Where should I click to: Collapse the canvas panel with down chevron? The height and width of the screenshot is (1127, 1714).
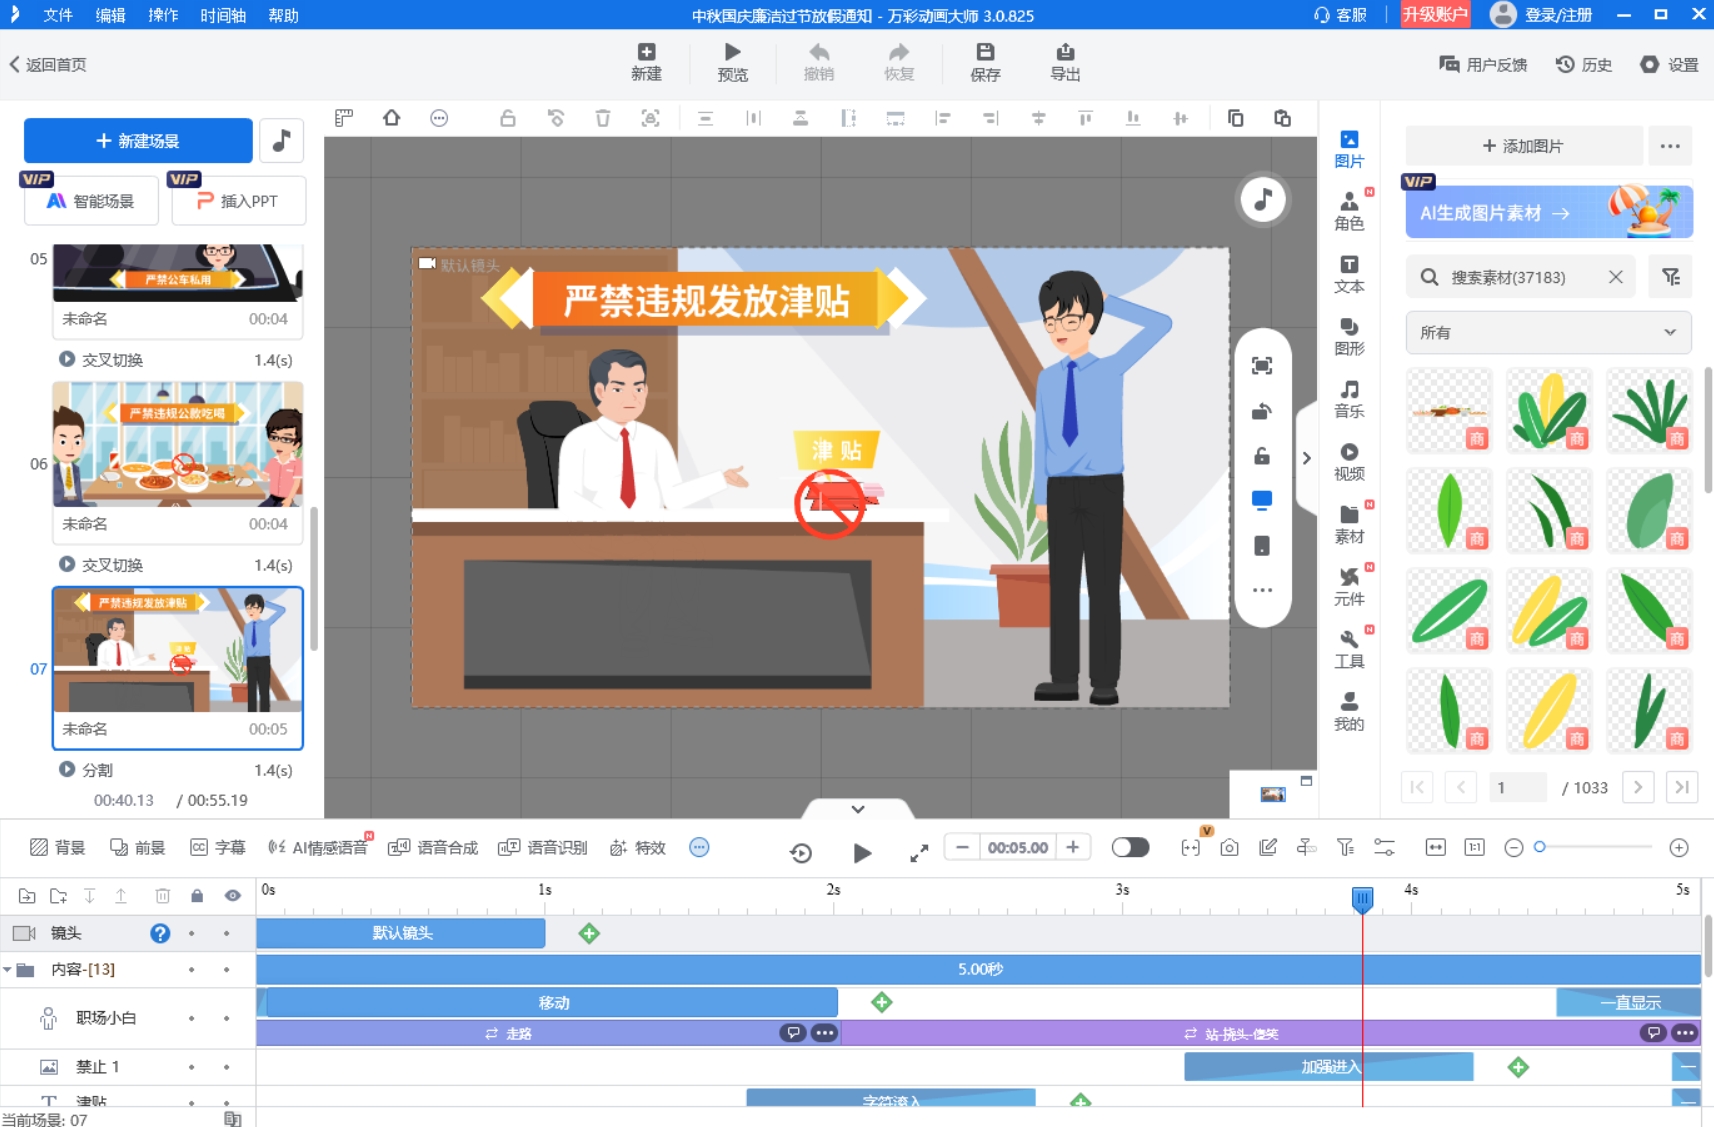click(x=857, y=809)
